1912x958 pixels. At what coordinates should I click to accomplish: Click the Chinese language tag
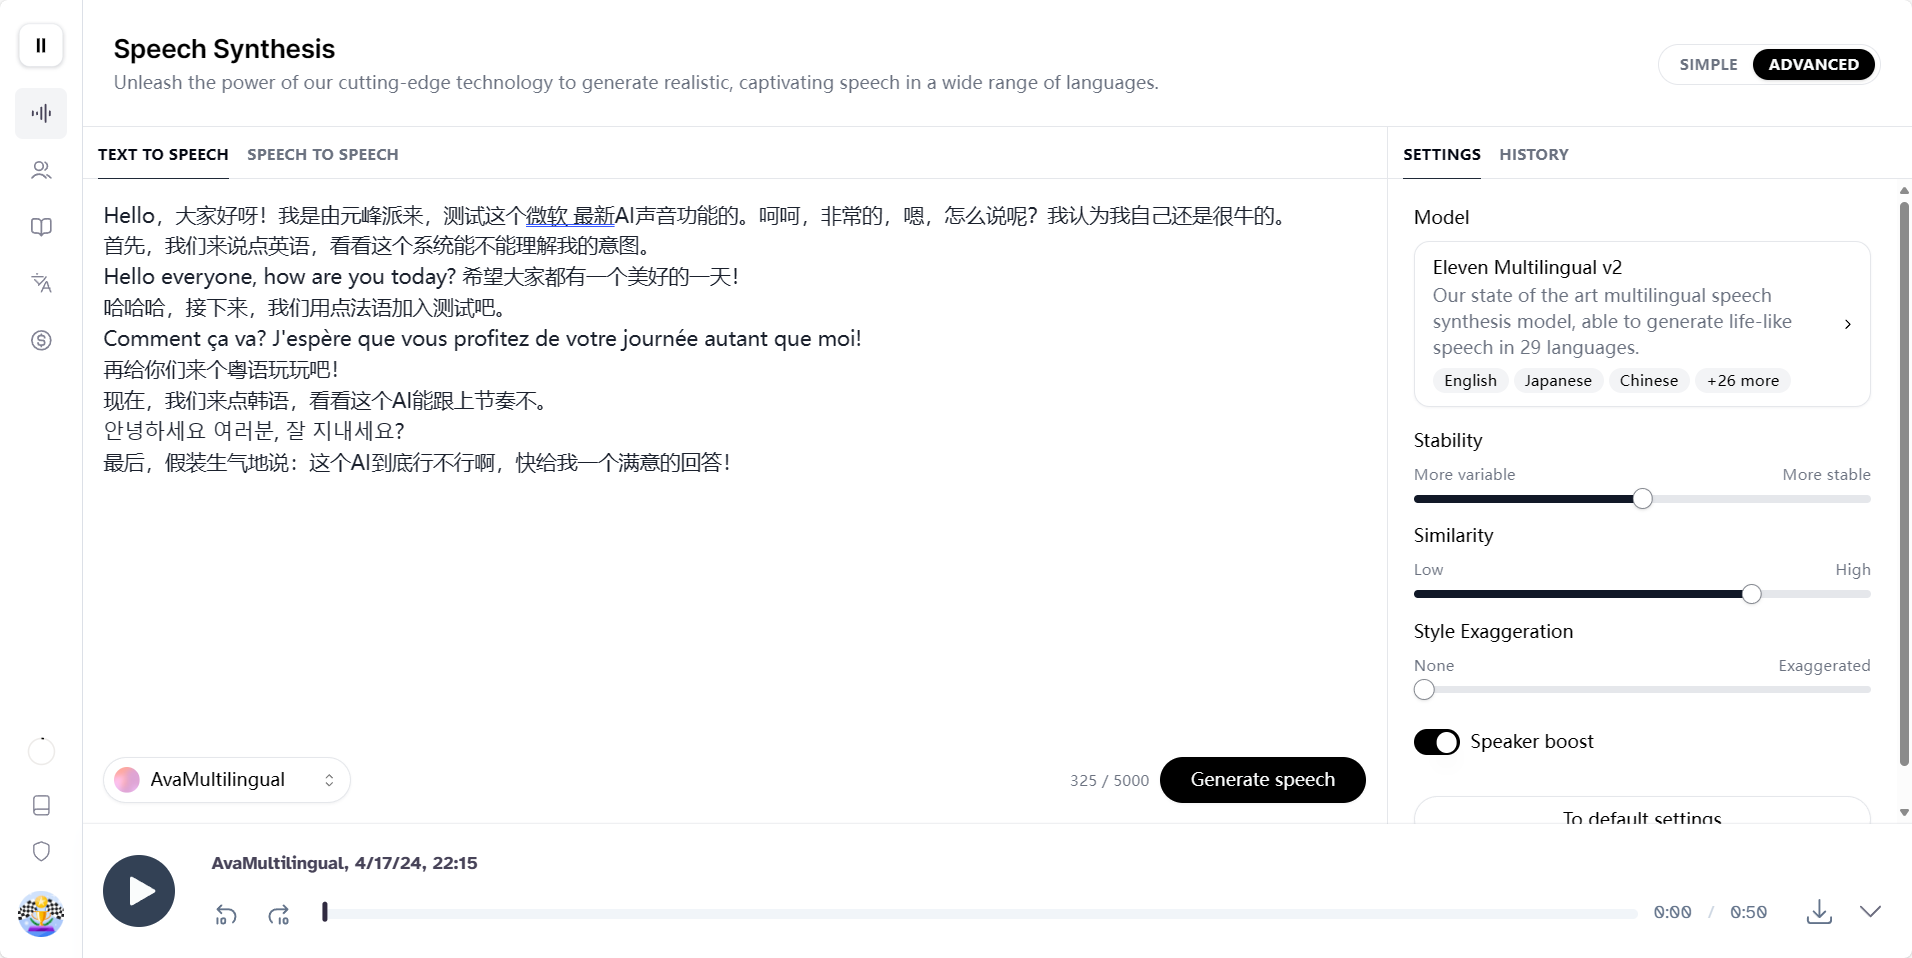click(x=1649, y=381)
